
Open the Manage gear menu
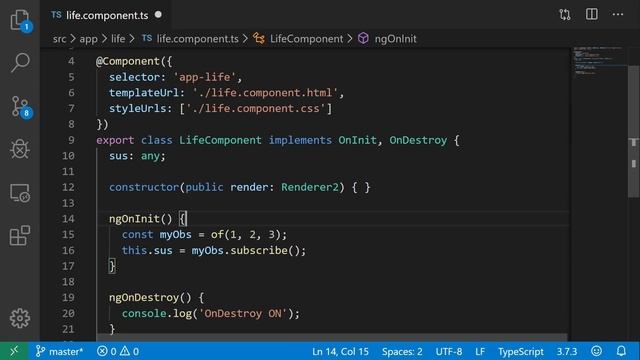20,318
